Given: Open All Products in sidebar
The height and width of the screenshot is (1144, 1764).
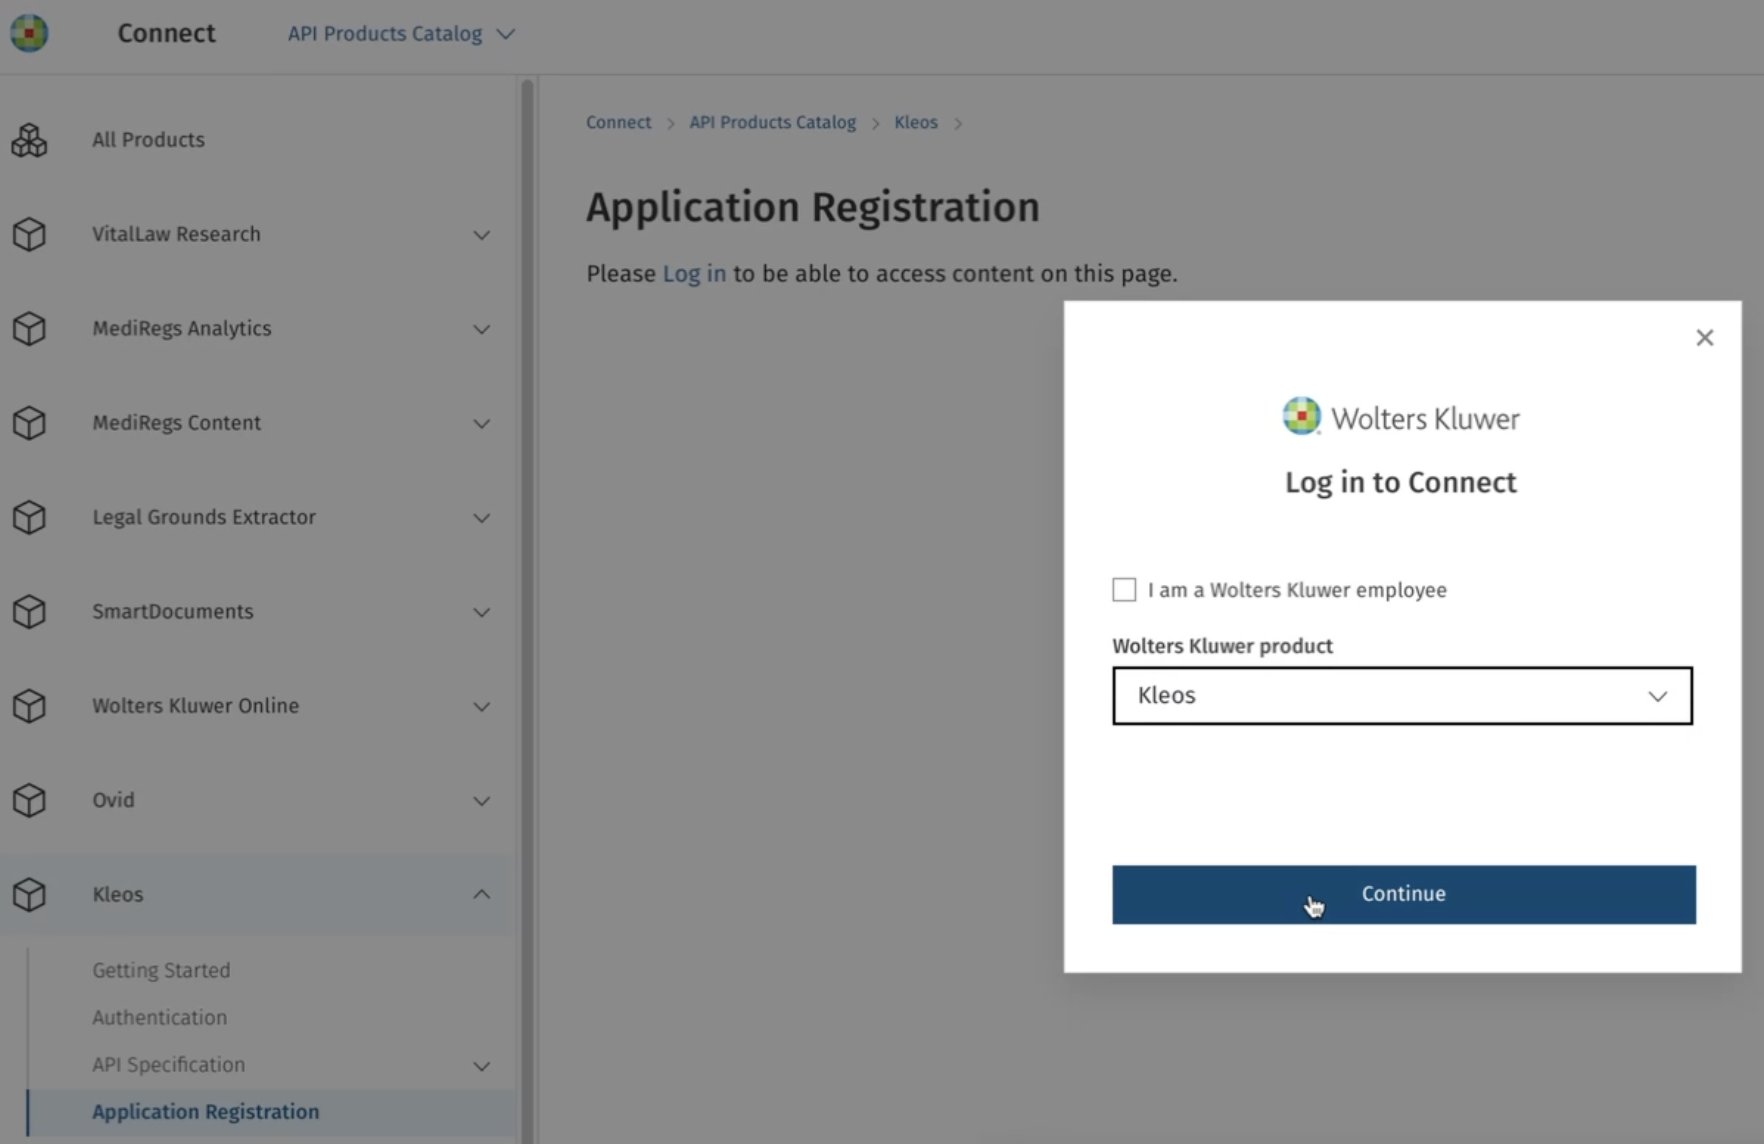Looking at the screenshot, I should pyautogui.click(x=148, y=140).
